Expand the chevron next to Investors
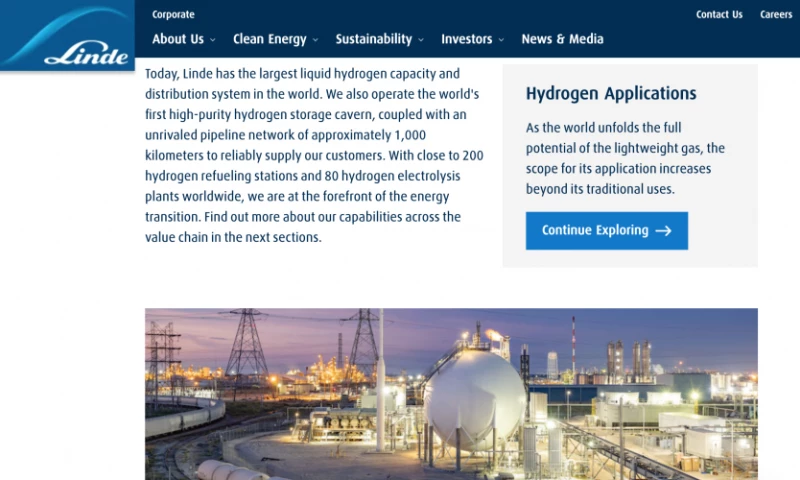This screenshot has width=800, height=480. coord(502,40)
